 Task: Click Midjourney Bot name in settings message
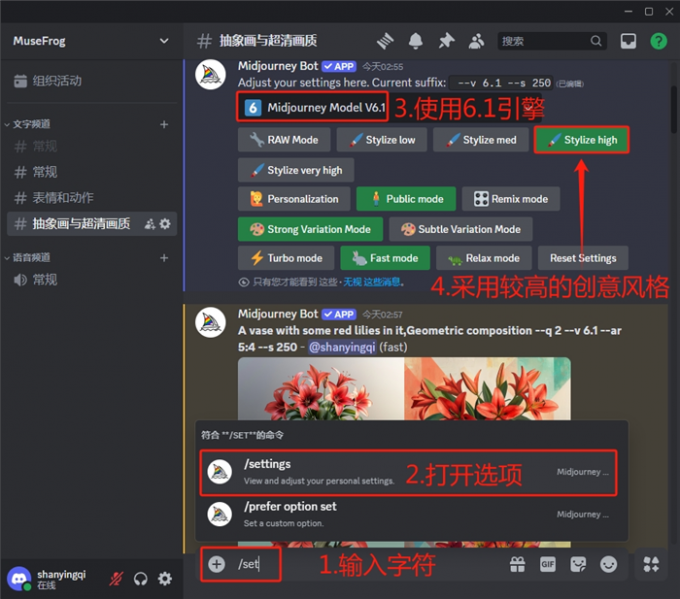coord(278,66)
